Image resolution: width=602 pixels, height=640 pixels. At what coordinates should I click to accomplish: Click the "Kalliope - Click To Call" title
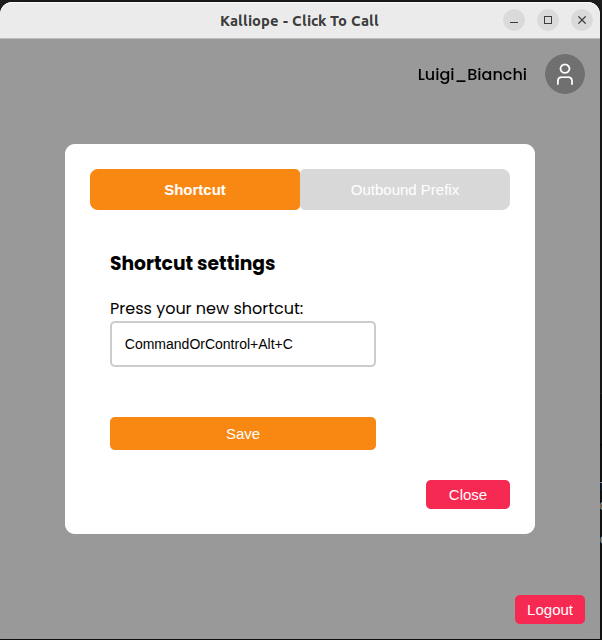(x=299, y=20)
